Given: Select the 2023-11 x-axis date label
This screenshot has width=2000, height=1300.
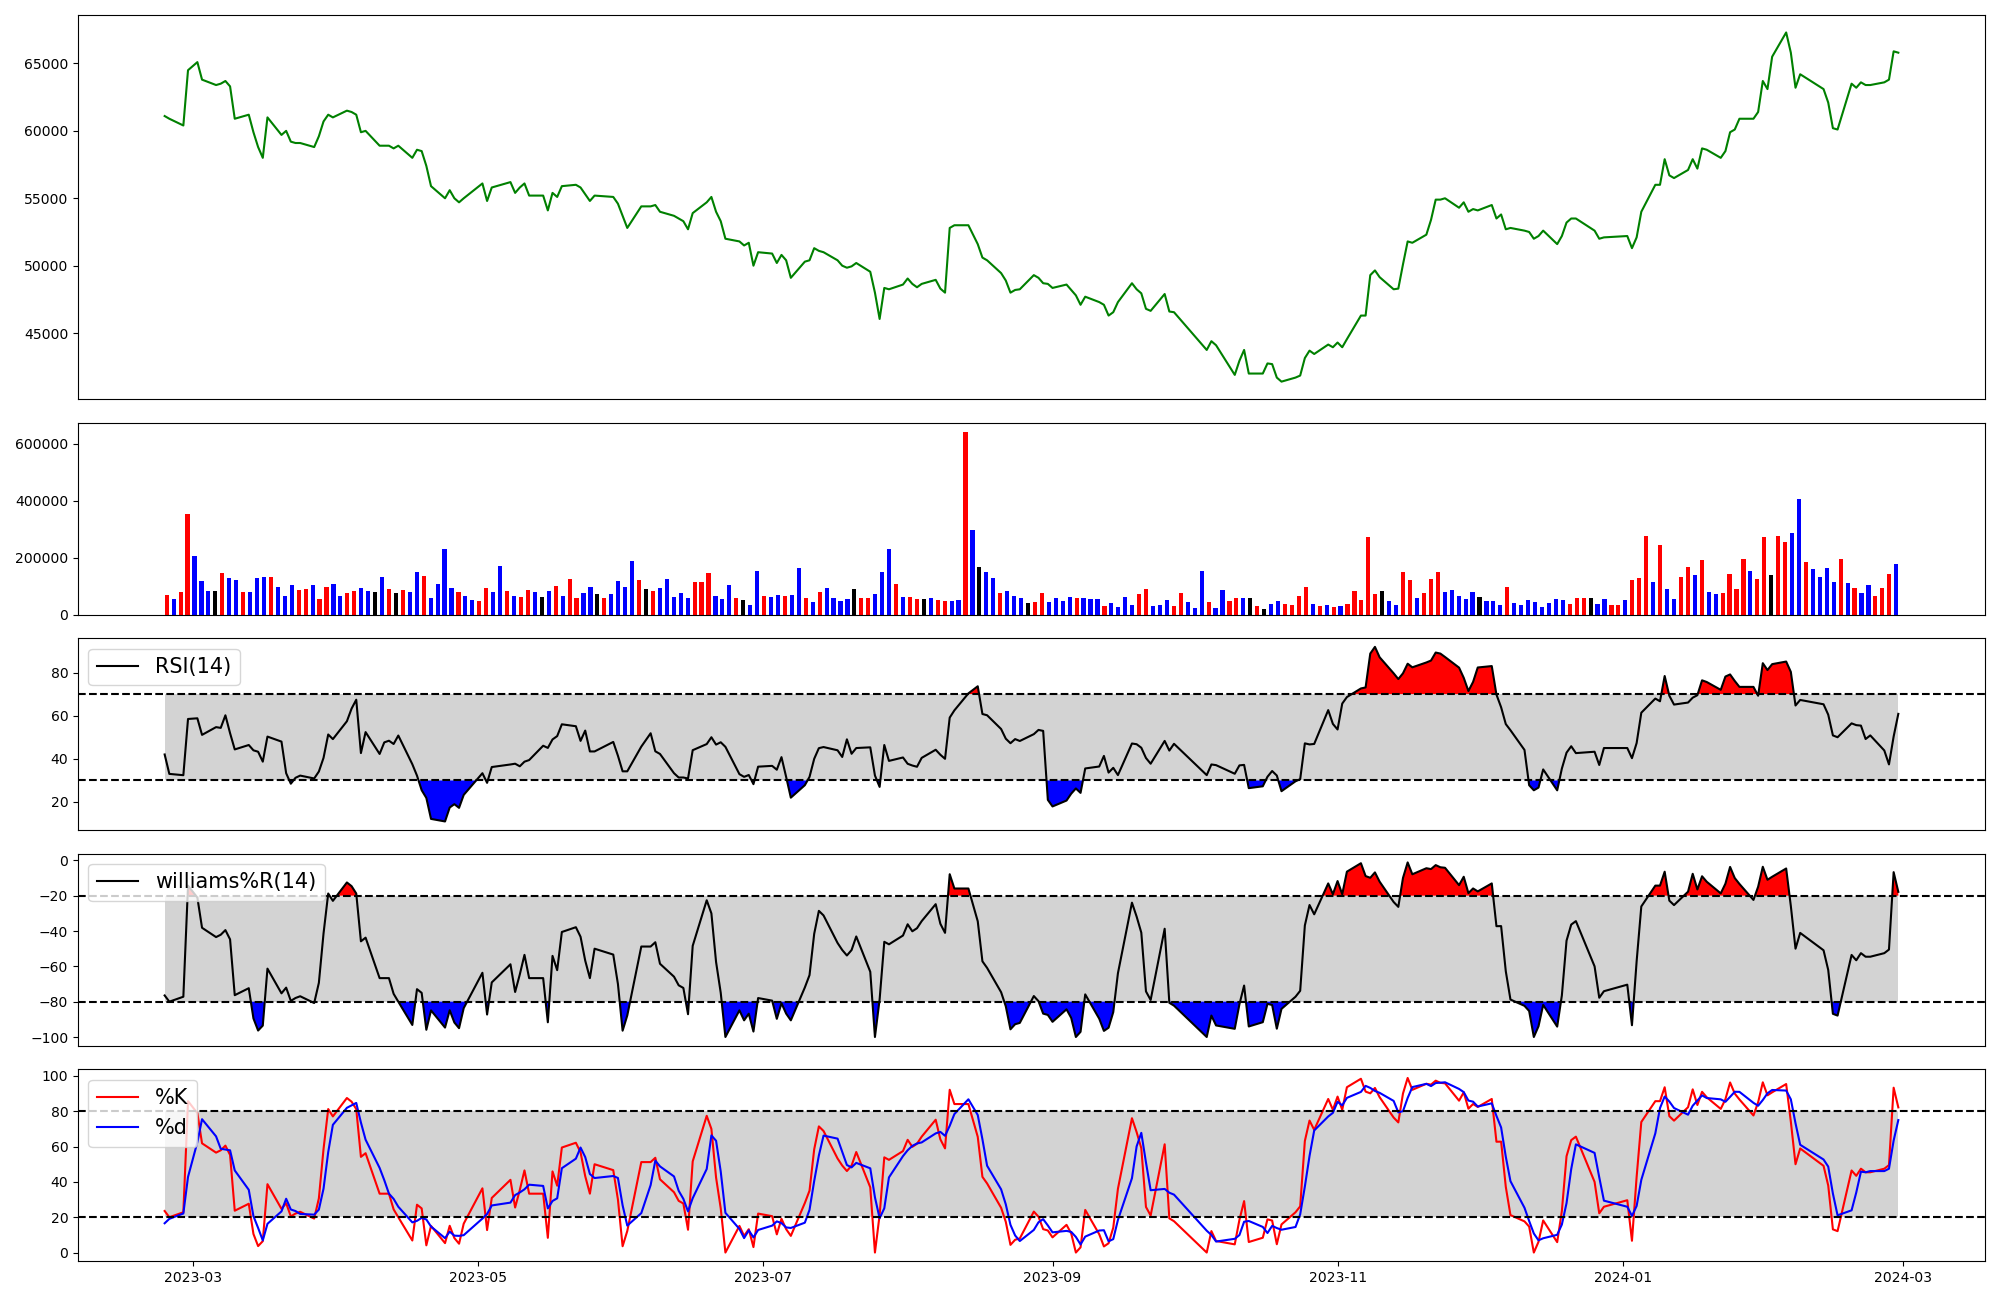Looking at the screenshot, I should (1338, 1277).
